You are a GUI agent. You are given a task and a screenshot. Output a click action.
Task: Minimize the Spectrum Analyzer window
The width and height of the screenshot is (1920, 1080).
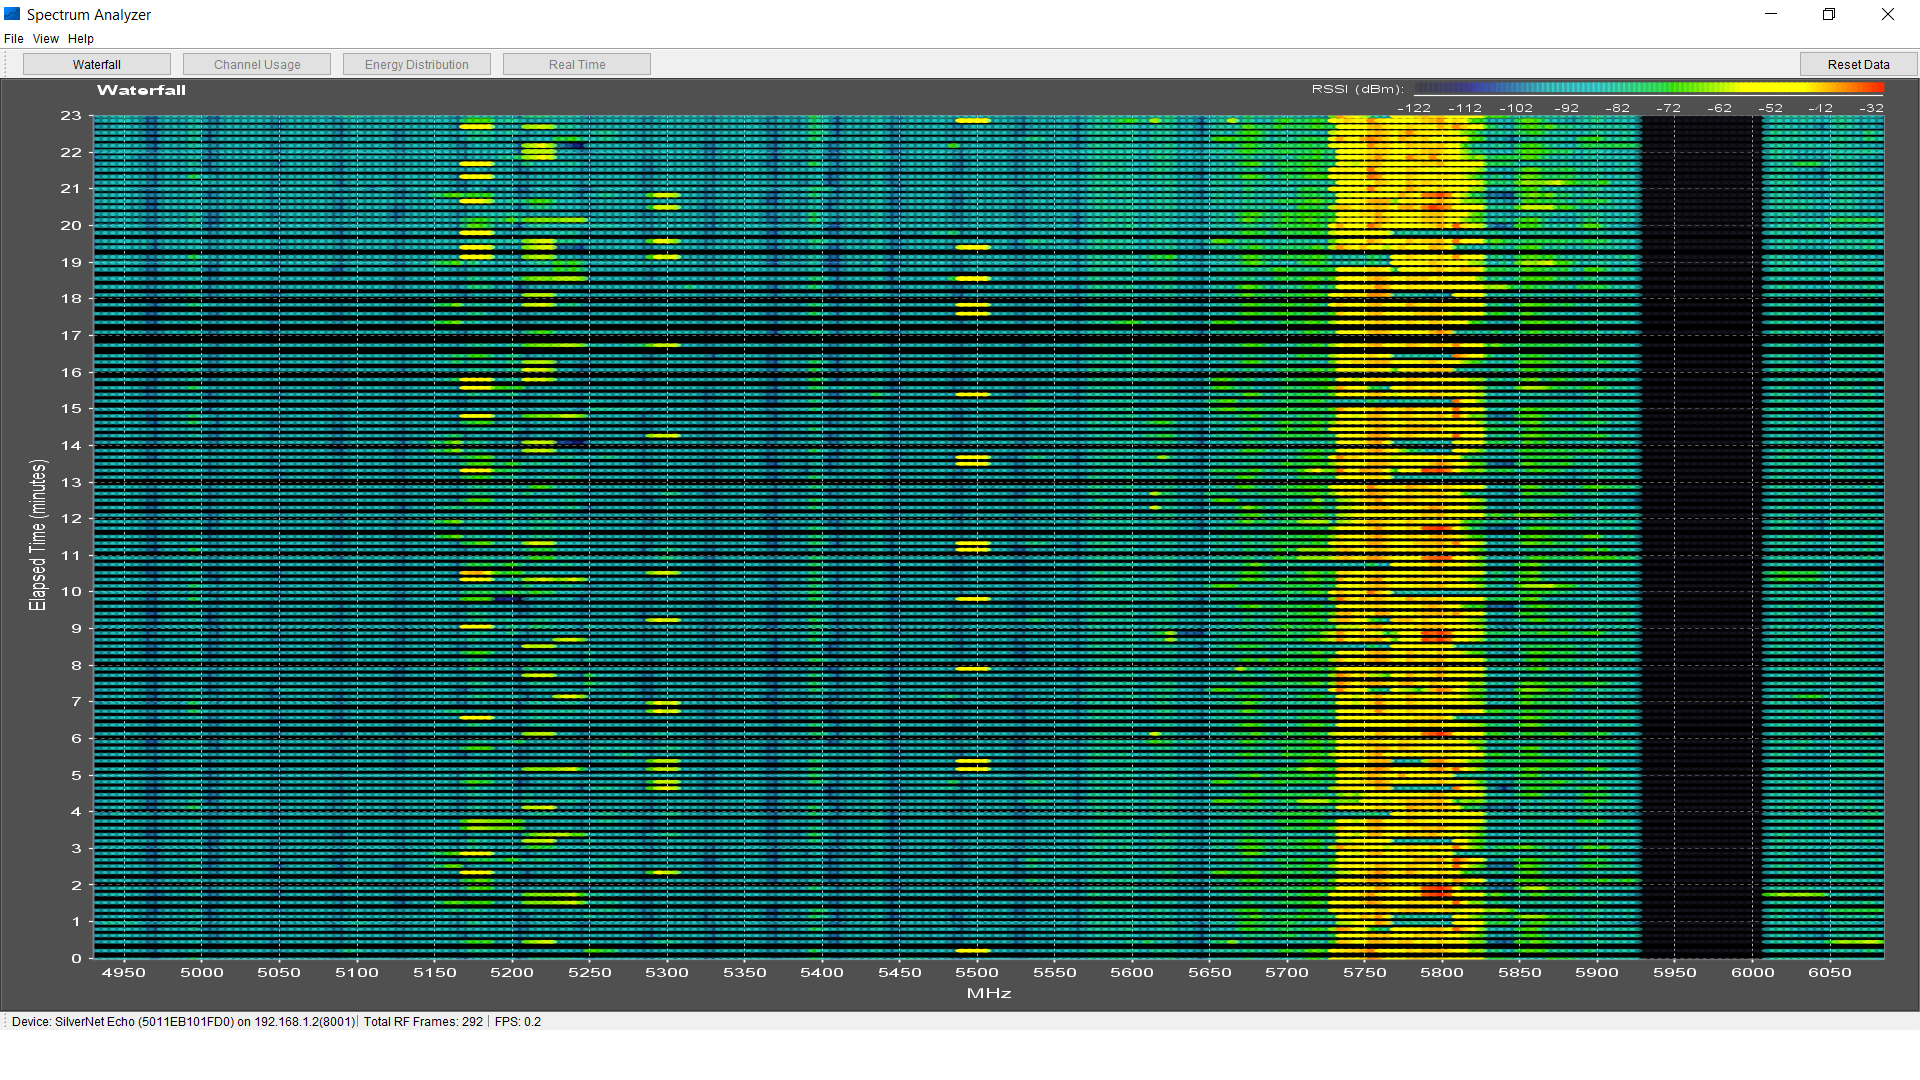pyautogui.click(x=1771, y=14)
